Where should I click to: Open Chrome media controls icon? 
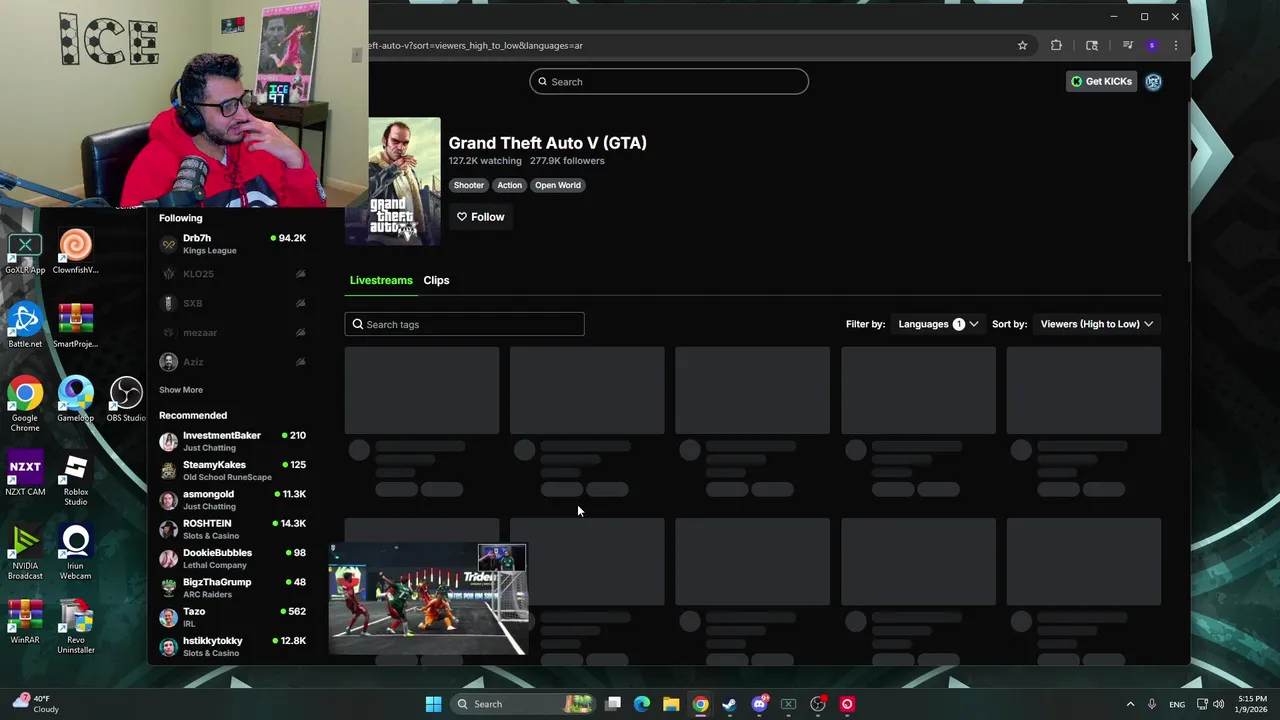pyautogui.click(x=1127, y=45)
